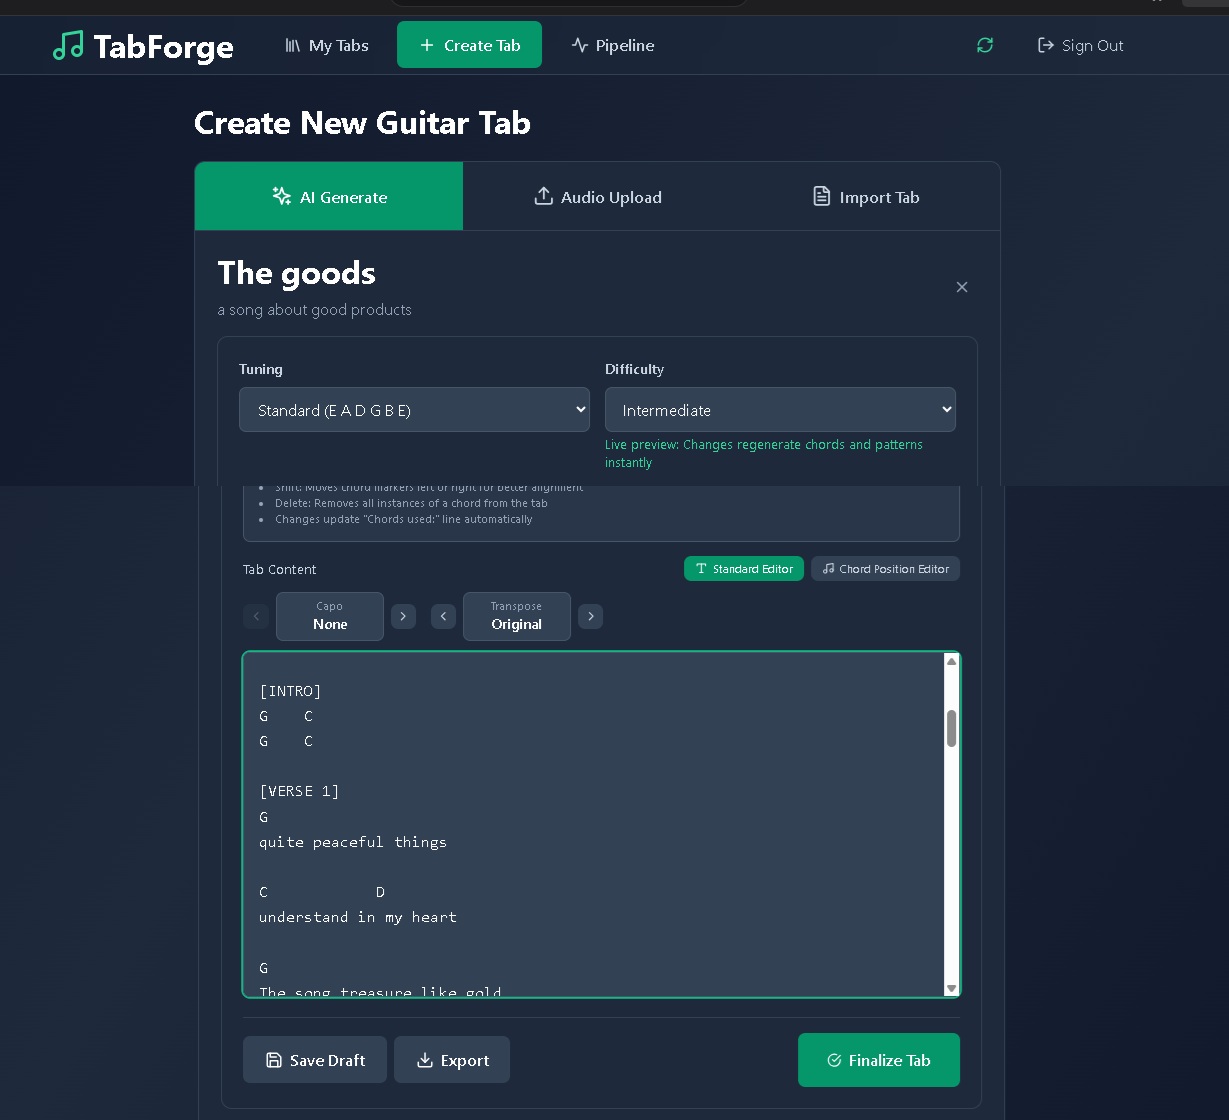This screenshot has height=1120, width=1229.
Task: Click the upload icon on Audio Upload
Action: (x=543, y=196)
